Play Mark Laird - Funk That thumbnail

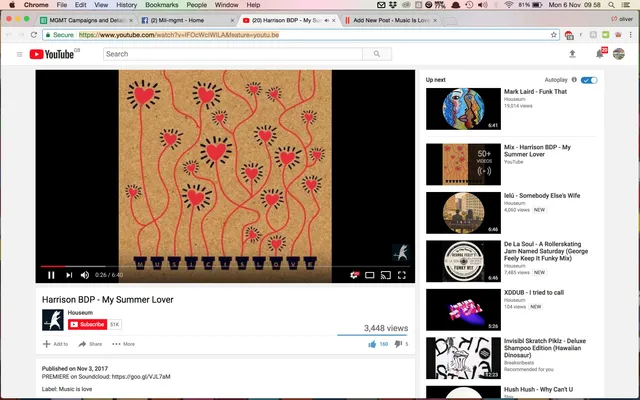tap(463, 109)
